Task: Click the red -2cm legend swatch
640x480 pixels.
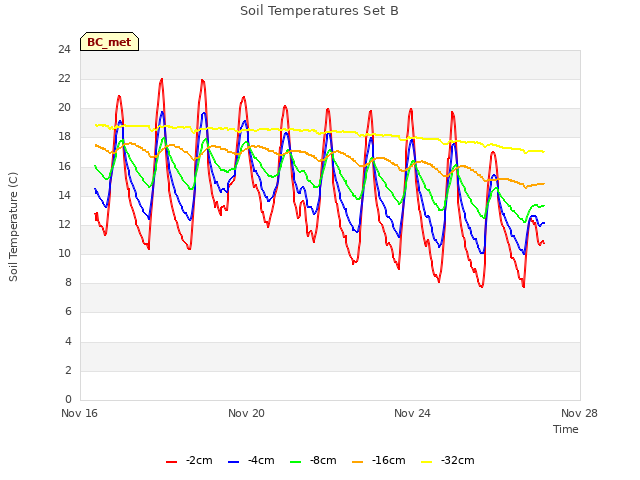Action: click(171, 462)
